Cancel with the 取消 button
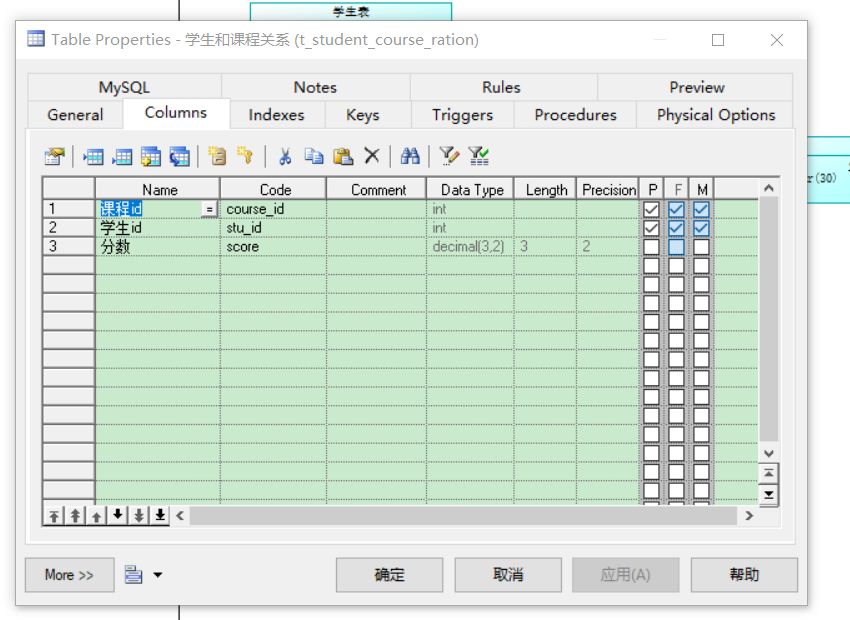This screenshot has height=620, width=850. coord(508,575)
